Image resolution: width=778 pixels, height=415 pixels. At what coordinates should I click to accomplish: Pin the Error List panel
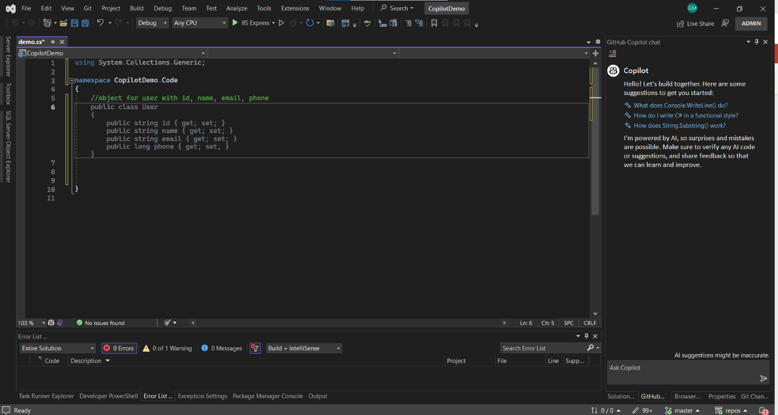click(x=586, y=336)
